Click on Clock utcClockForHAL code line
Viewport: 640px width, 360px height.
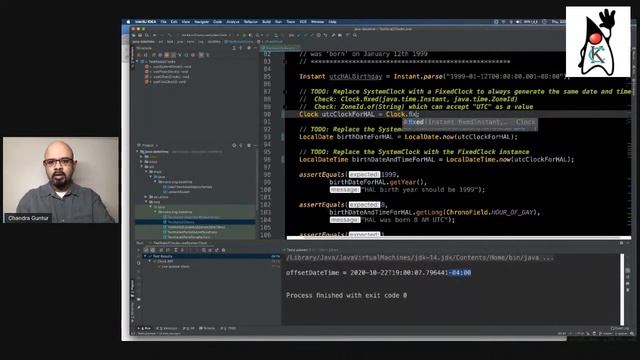click(359, 114)
